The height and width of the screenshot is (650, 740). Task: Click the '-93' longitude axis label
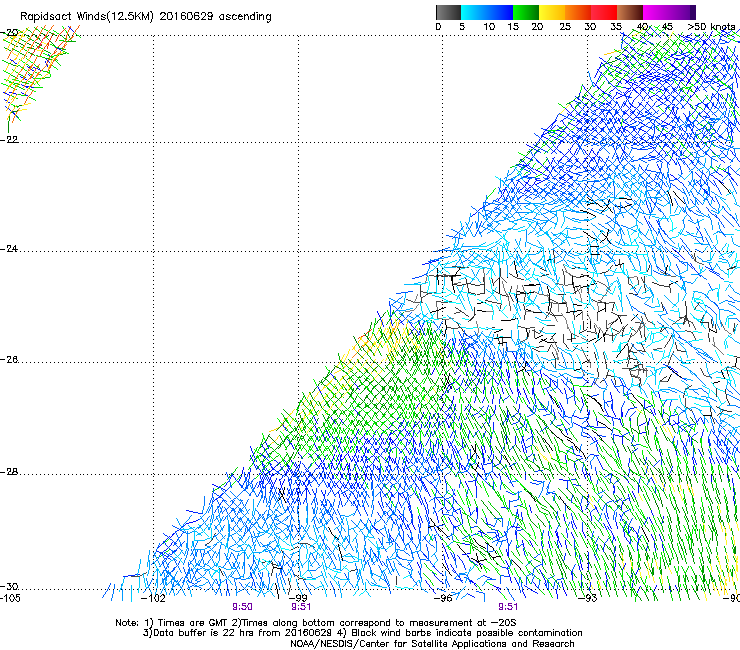pyautogui.click(x=588, y=598)
